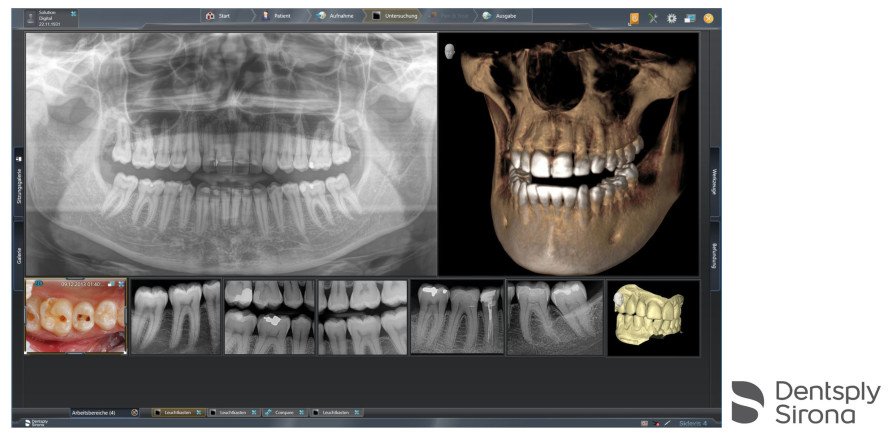Viewport: 888px width, 438px height.
Task: Click the orange close button at top right
Action: coord(708,18)
